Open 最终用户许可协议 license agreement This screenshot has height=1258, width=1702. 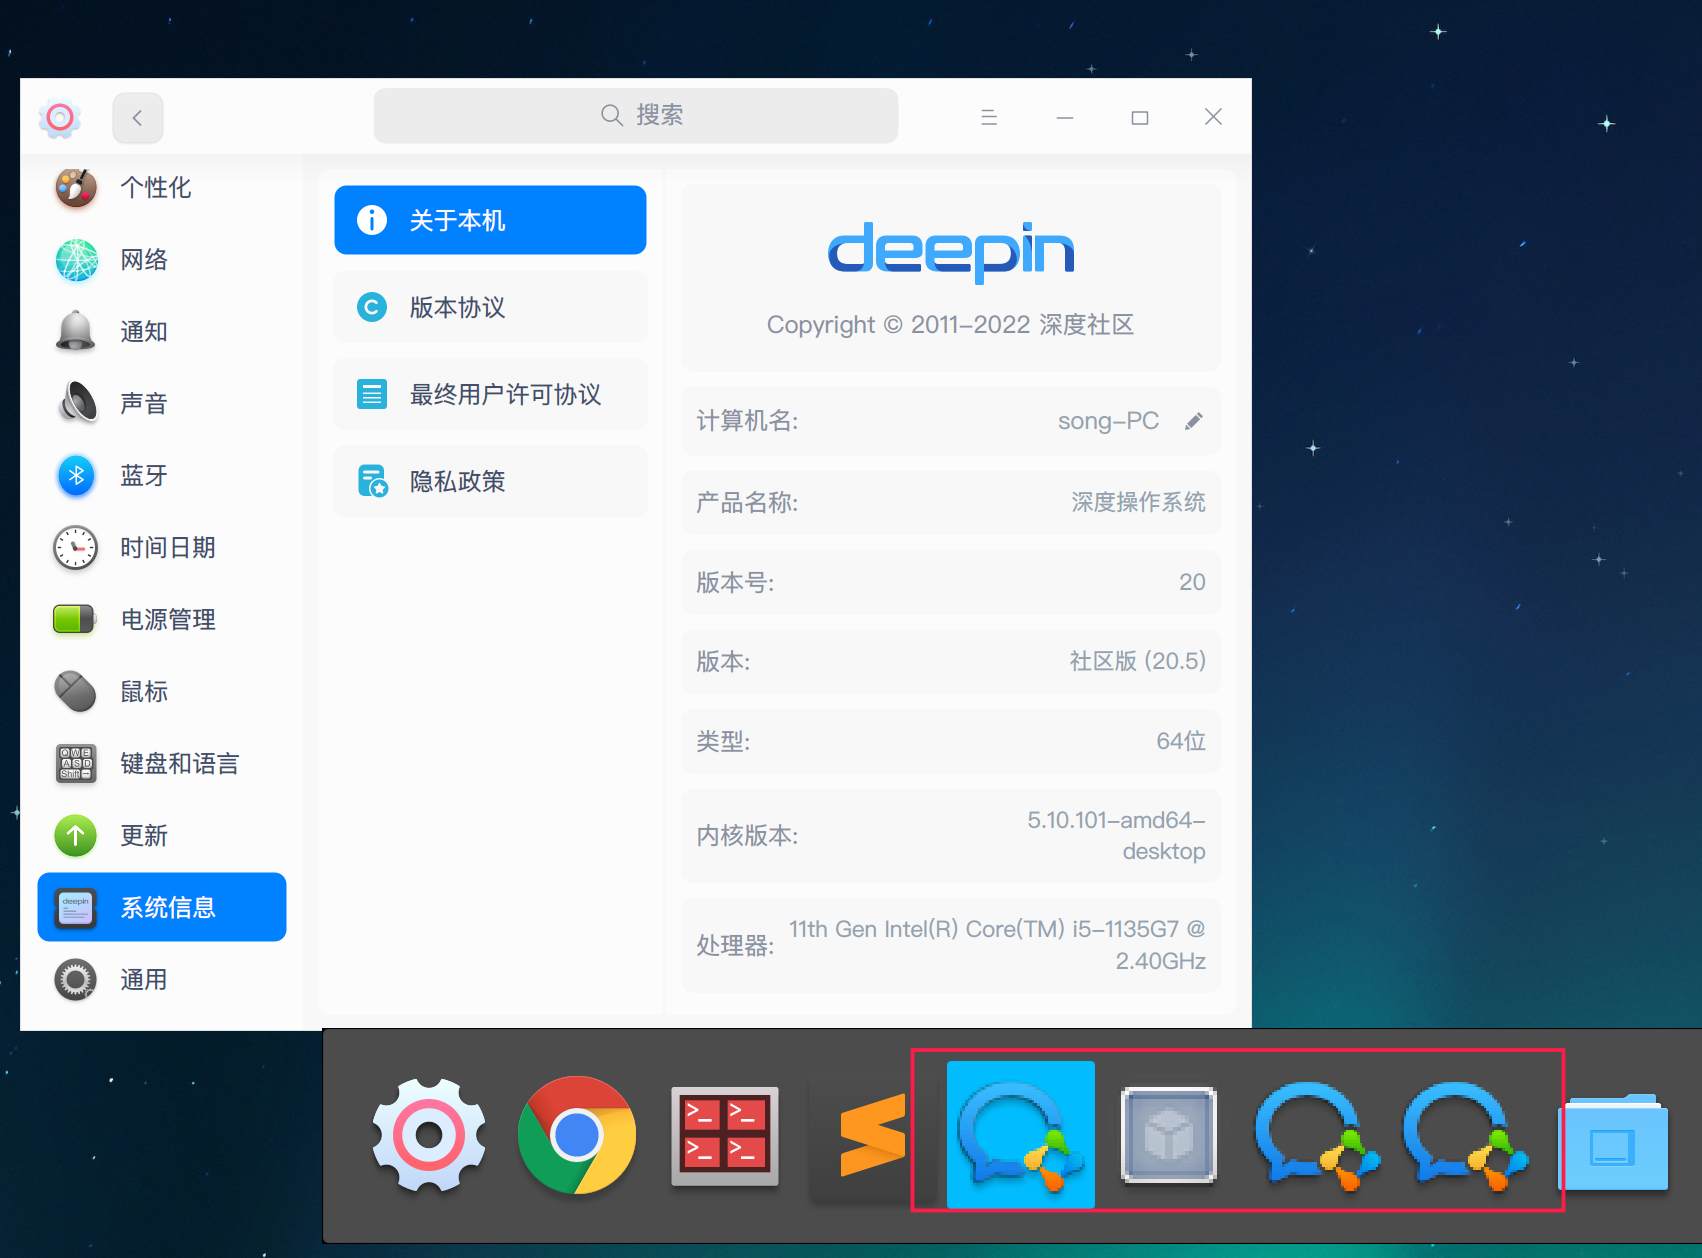490,394
